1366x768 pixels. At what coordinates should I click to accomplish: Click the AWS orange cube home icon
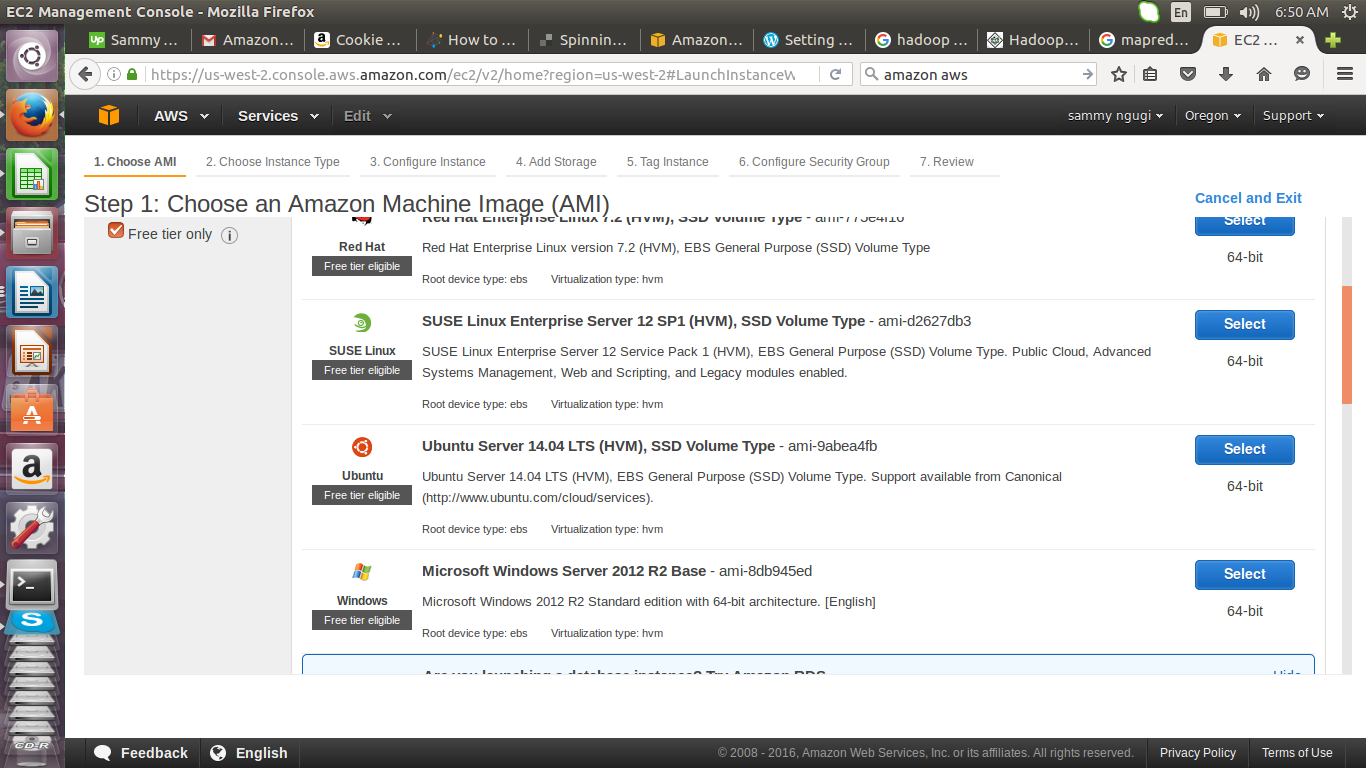pos(109,116)
